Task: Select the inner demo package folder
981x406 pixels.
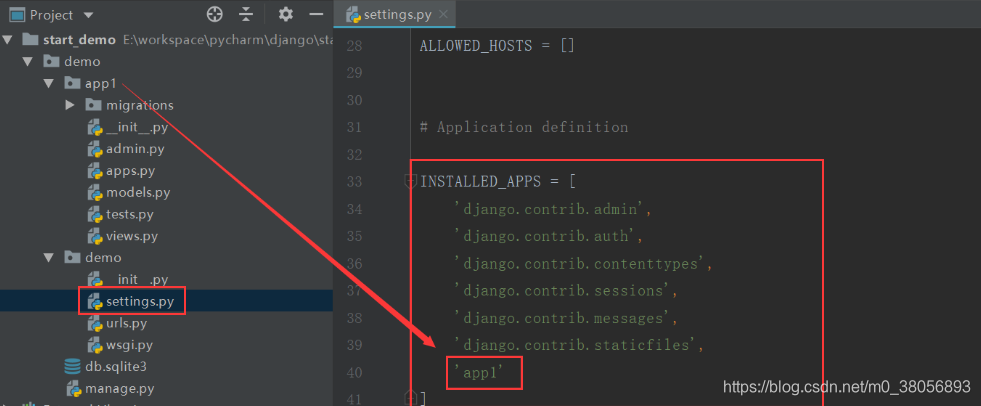Action: pos(103,258)
